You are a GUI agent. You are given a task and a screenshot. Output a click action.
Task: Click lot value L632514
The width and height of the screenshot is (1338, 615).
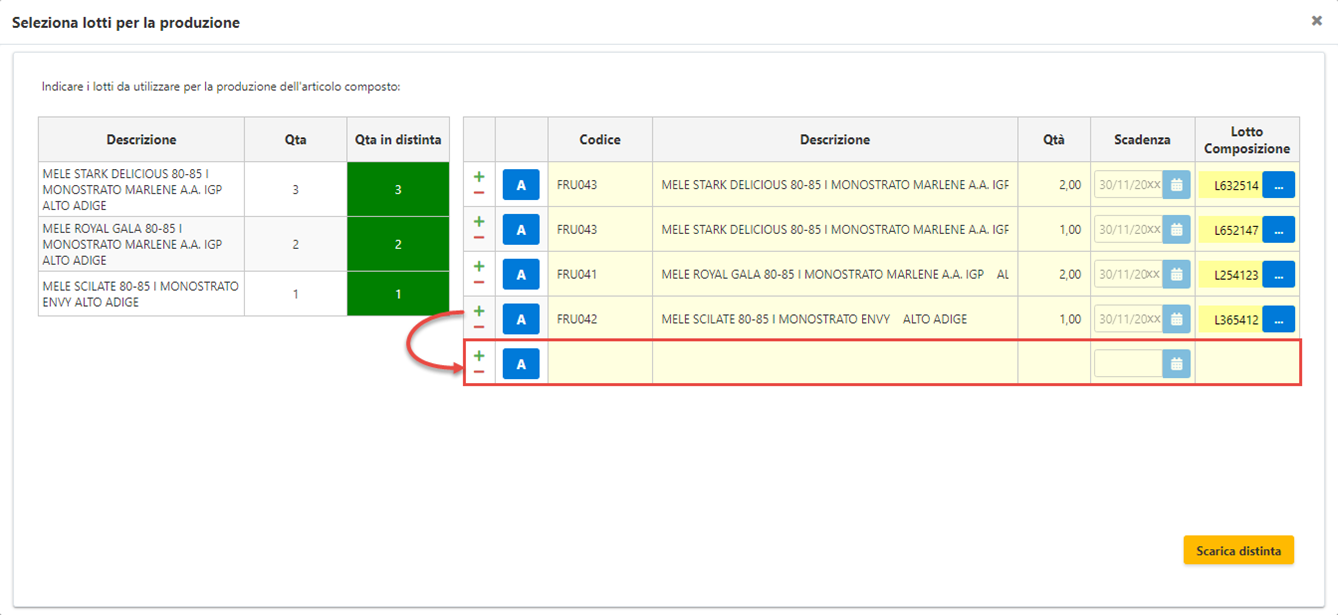point(1236,185)
